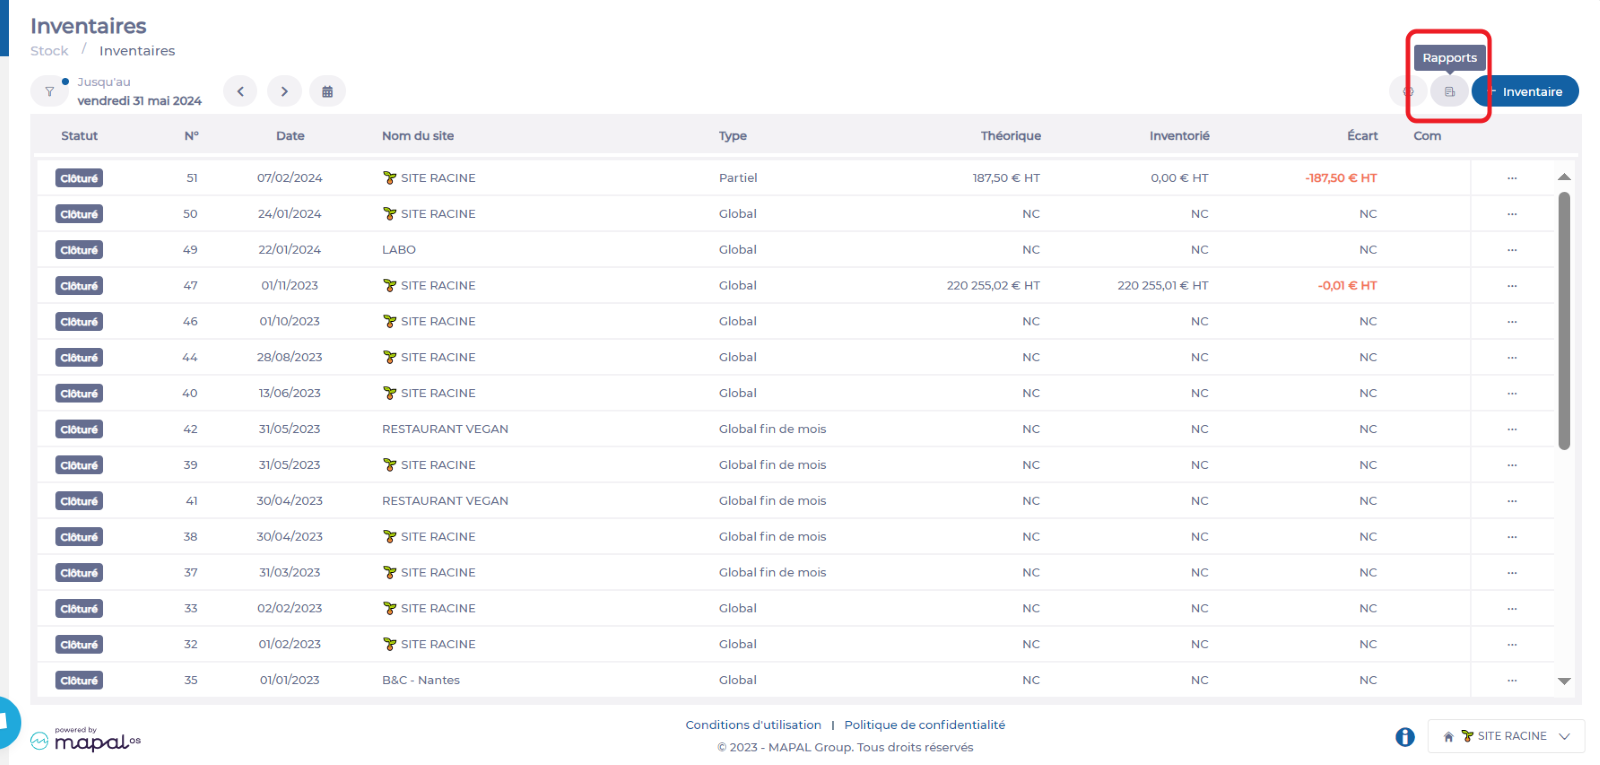The width and height of the screenshot is (1600, 765).
Task: Open the Conditions d'utilisation link
Action: (x=753, y=725)
